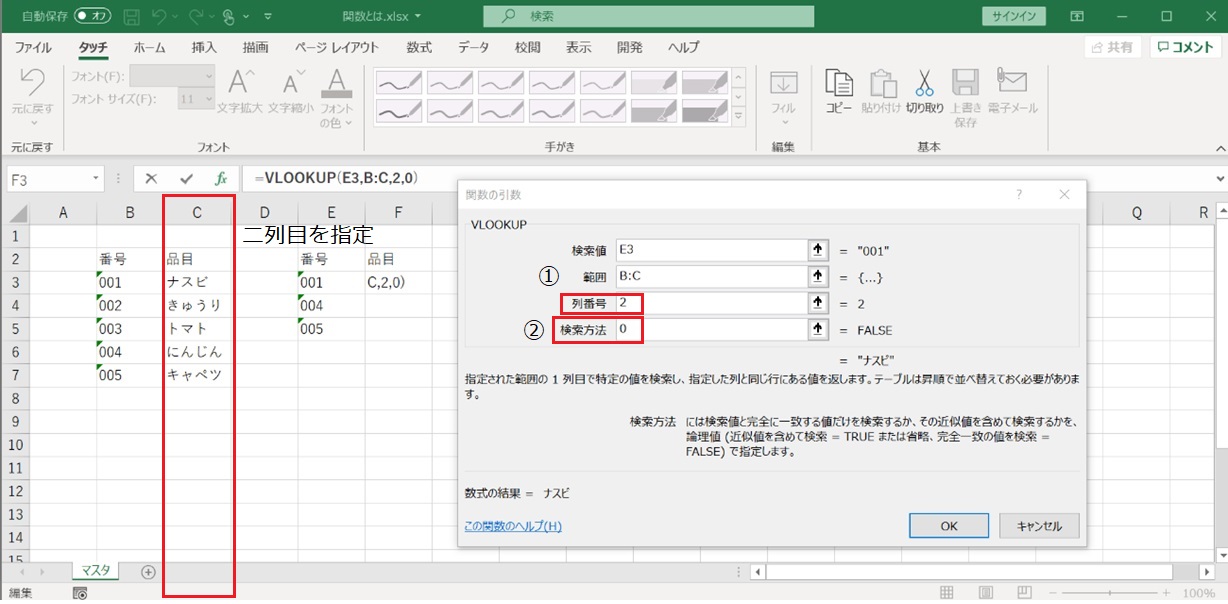Open the Fill (フィル) dropdown

click(783, 124)
